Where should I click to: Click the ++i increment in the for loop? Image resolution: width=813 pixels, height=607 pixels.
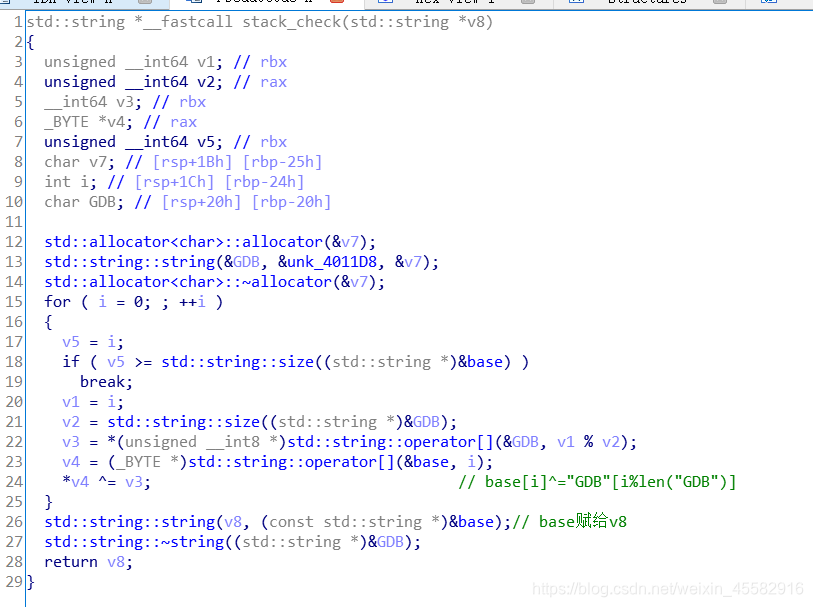tap(192, 302)
